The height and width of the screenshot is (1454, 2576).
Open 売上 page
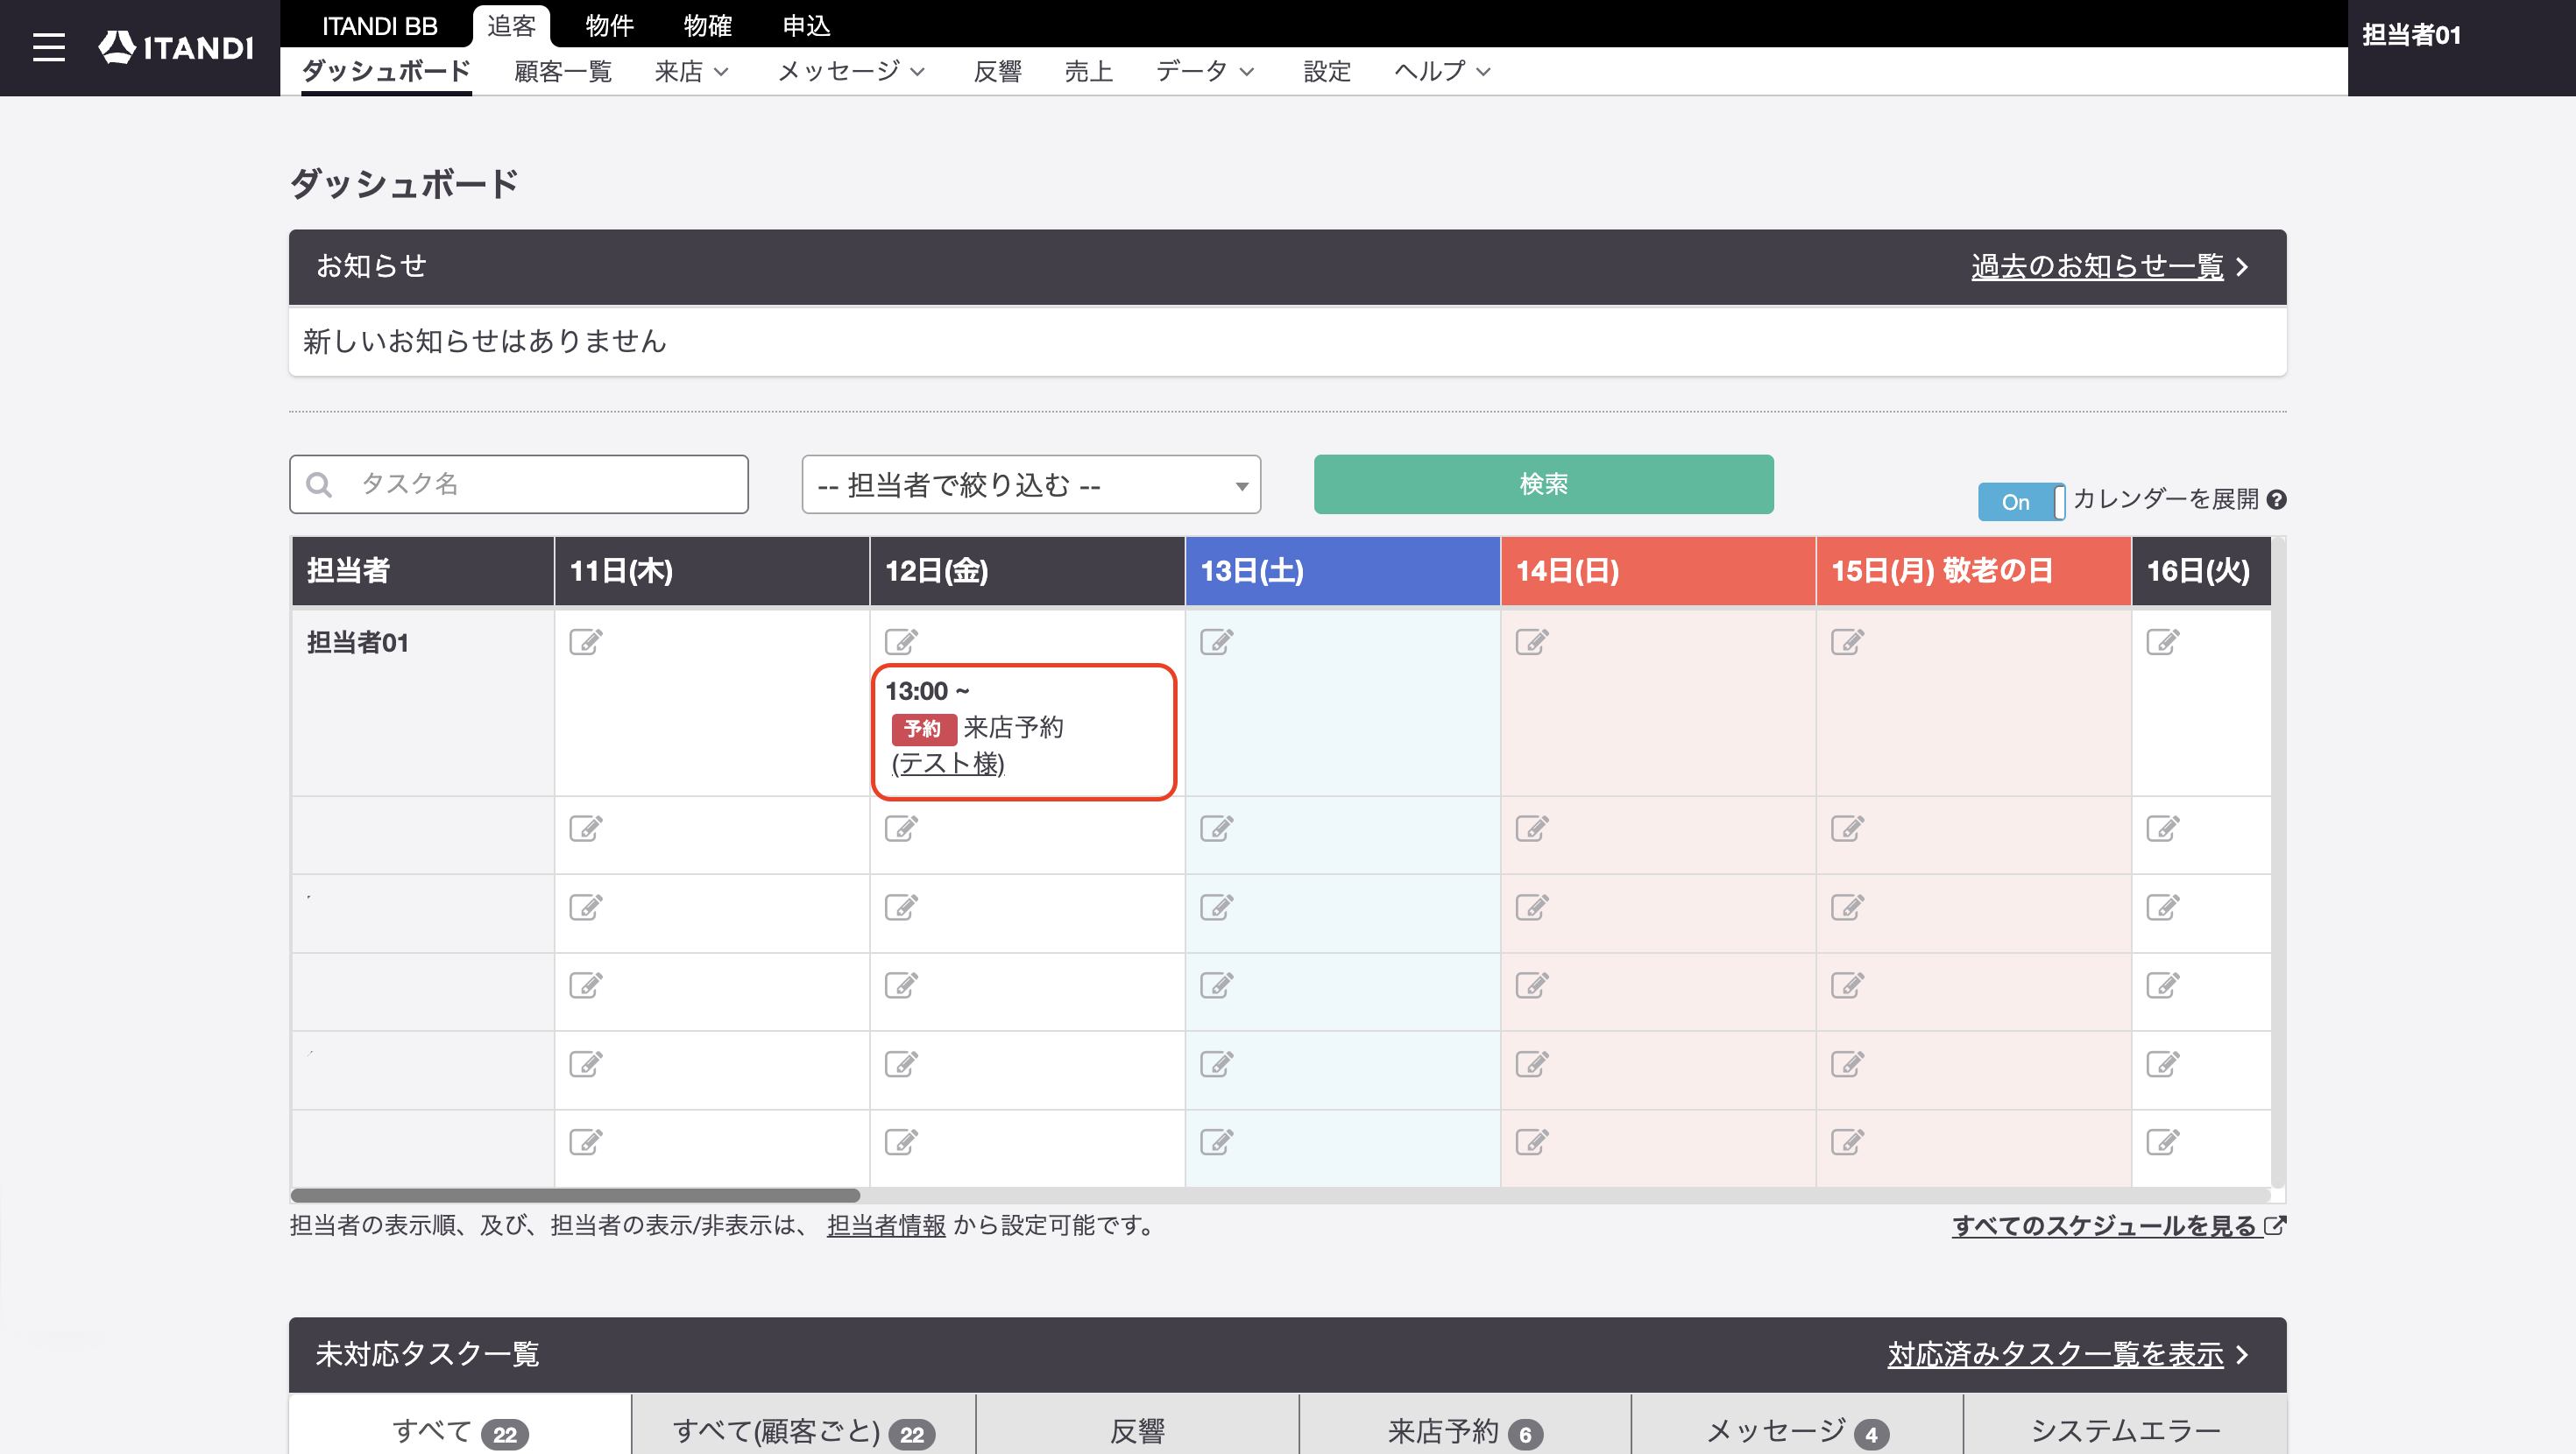coord(1089,71)
